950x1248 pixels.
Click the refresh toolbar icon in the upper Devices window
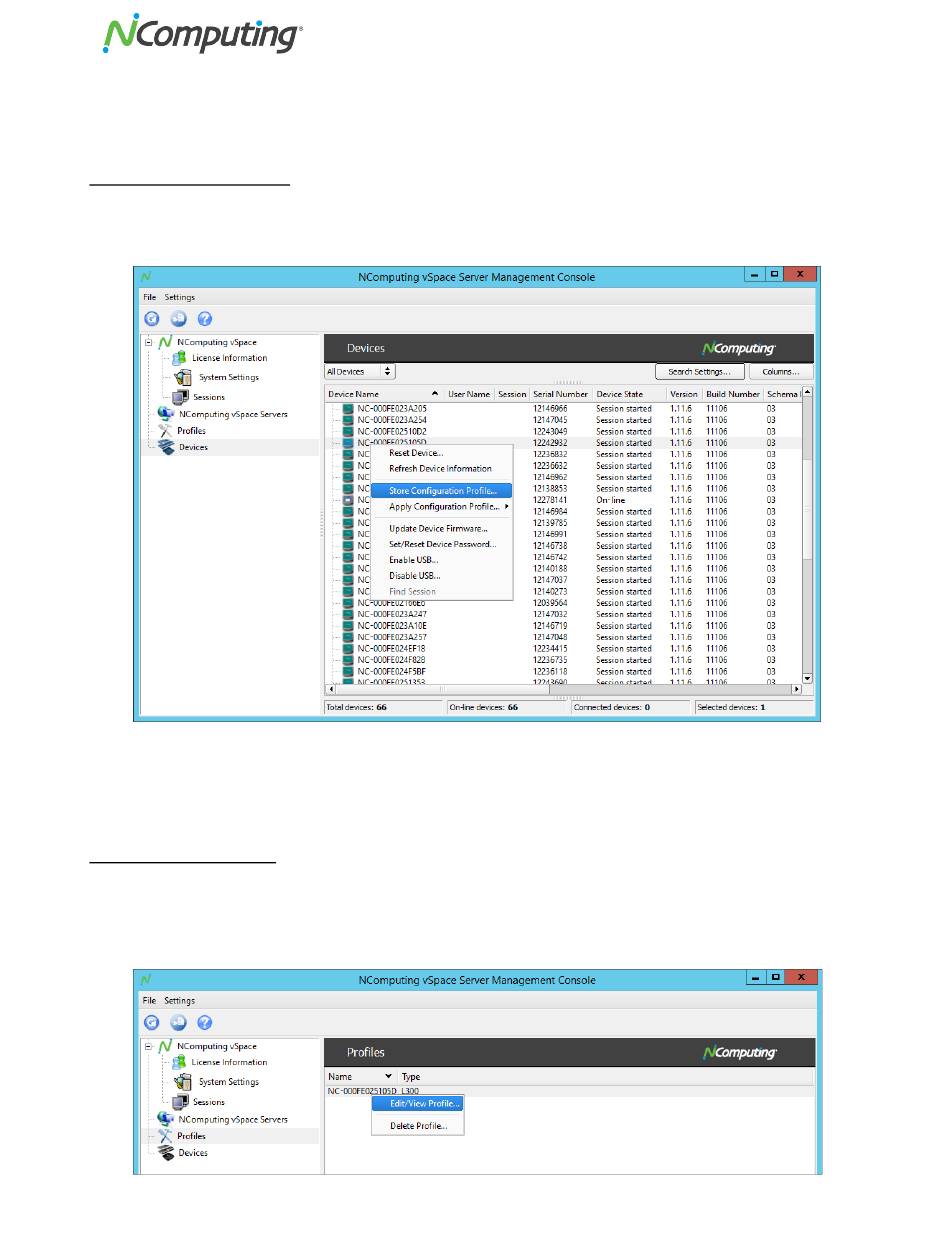tap(152, 319)
